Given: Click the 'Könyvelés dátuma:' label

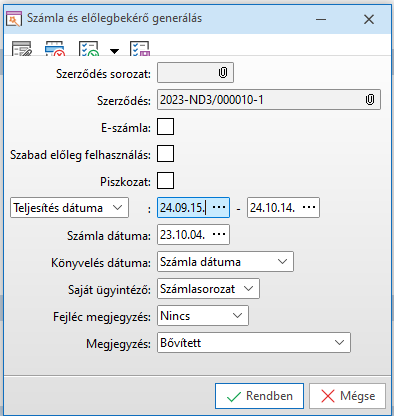Looking at the screenshot, I should [x=101, y=263].
